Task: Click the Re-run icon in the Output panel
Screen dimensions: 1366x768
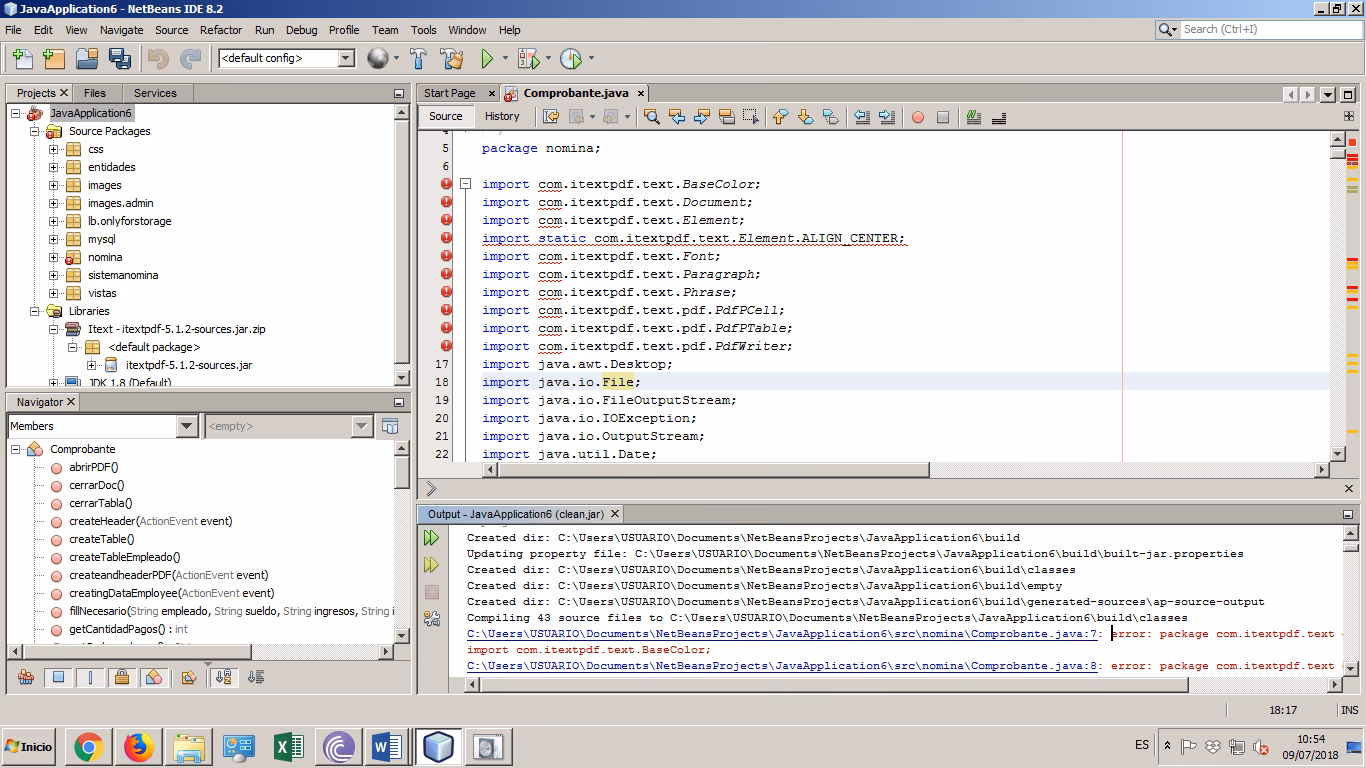Action: coord(431,538)
